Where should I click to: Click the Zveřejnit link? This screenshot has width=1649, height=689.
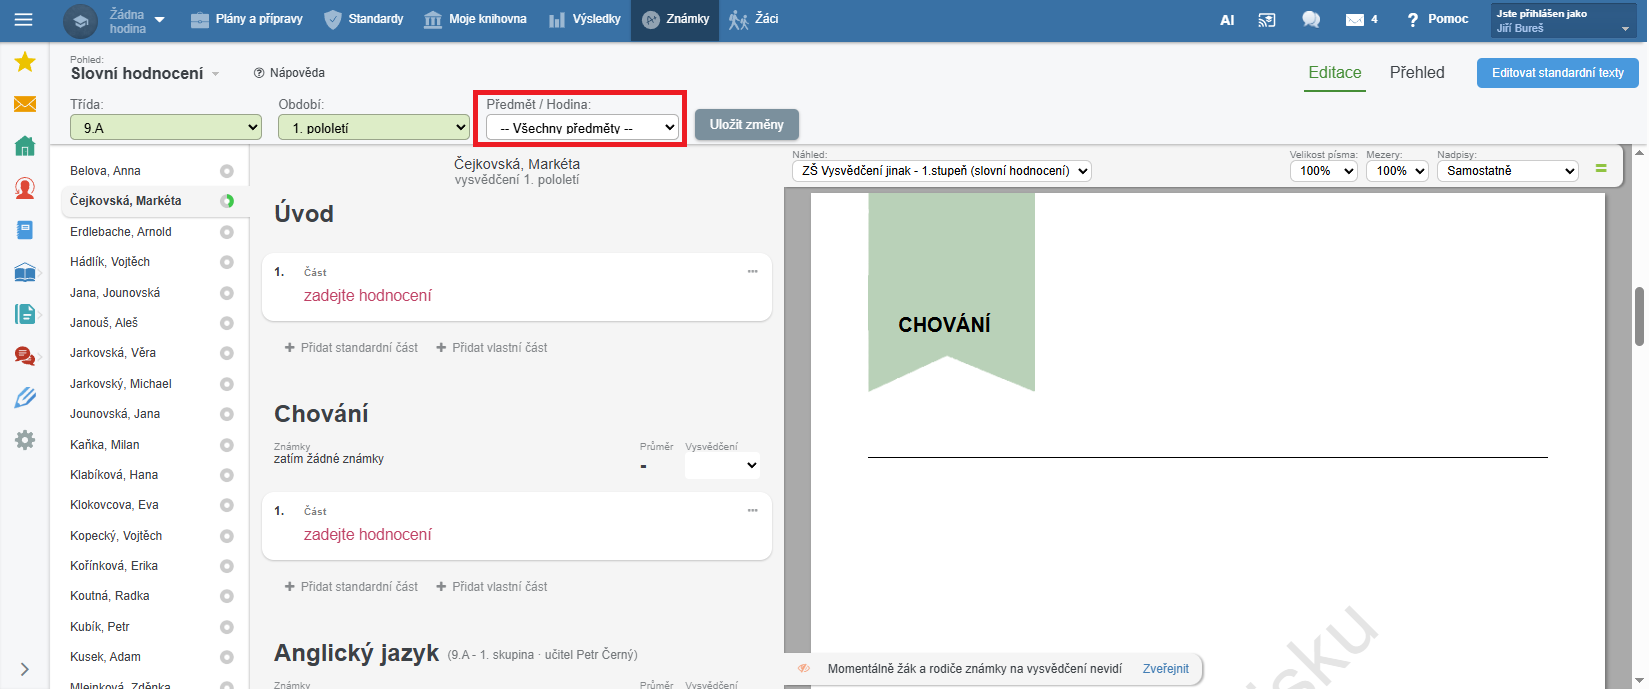tap(1165, 669)
